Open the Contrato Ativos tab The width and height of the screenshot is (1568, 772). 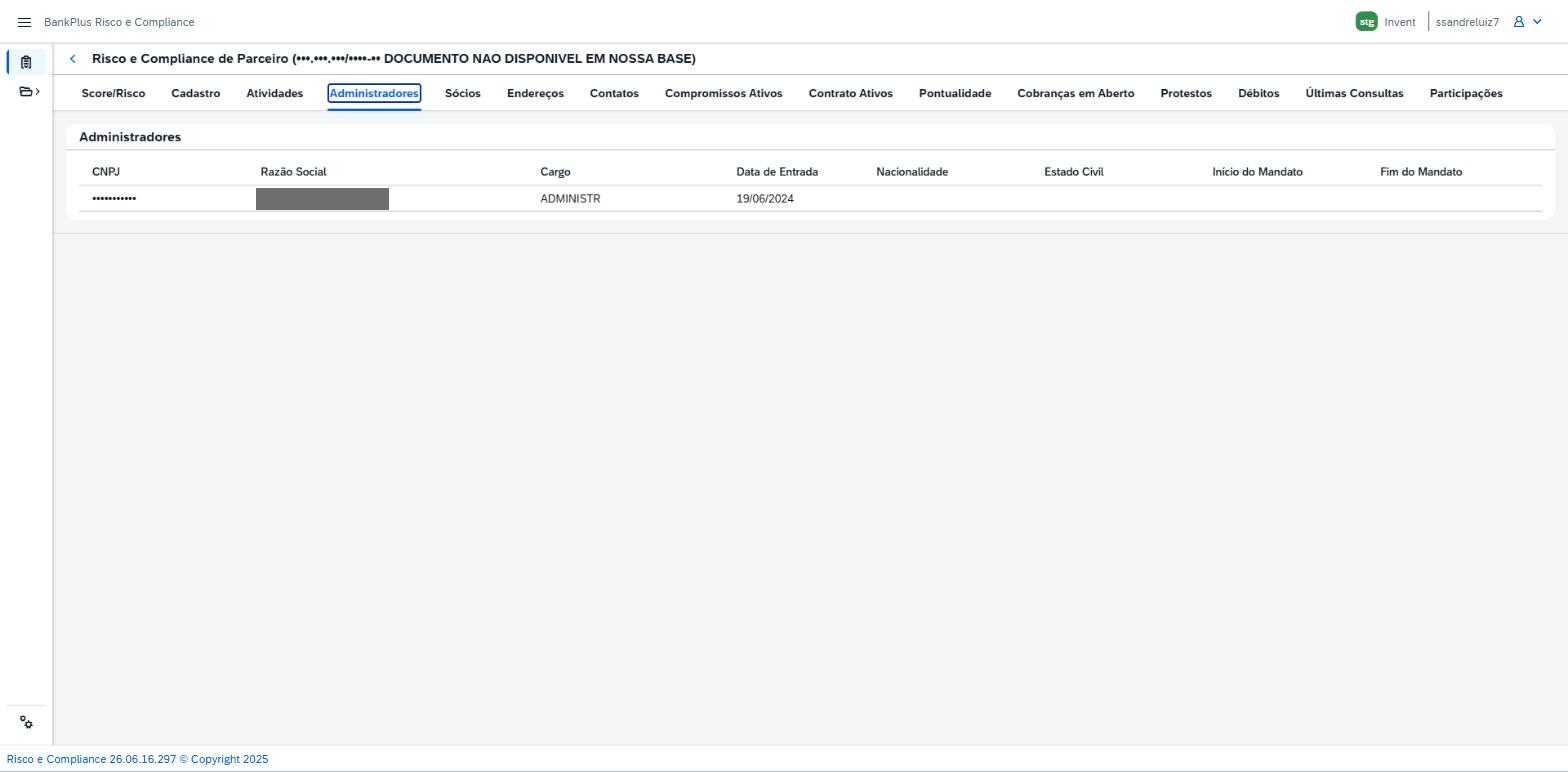[x=851, y=93]
